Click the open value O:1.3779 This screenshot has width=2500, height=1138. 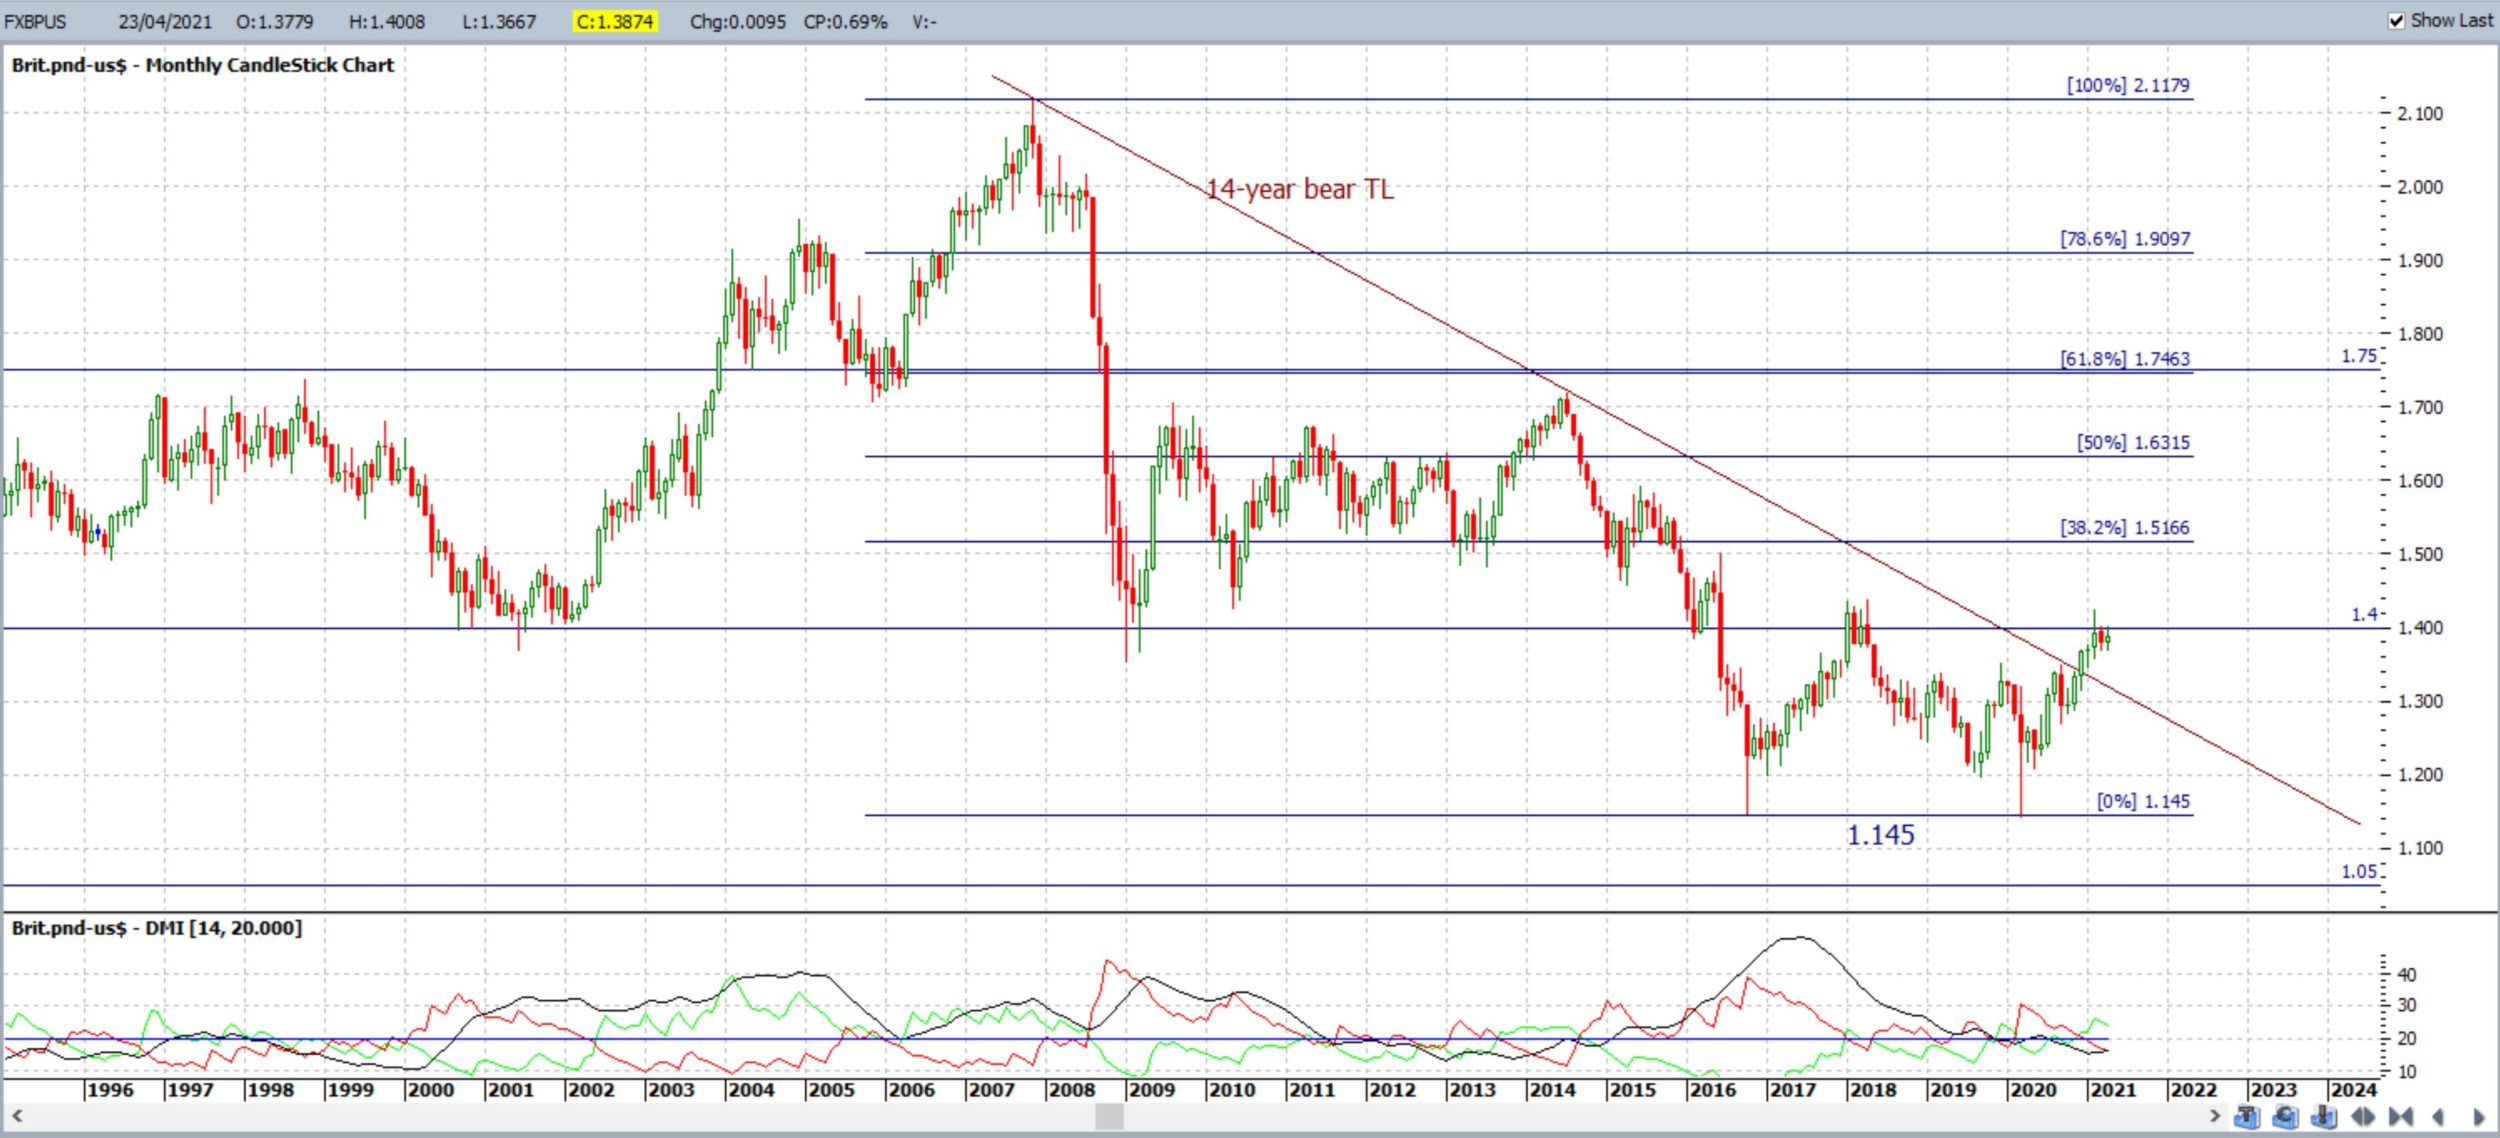pyautogui.click(x=275, y=21)
